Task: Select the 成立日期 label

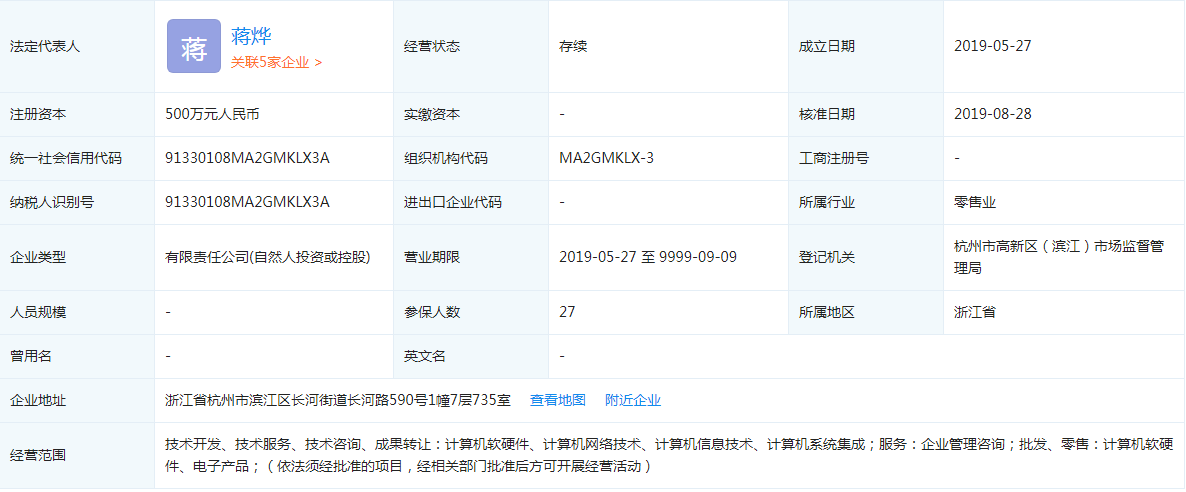Action: pos(827,46)
